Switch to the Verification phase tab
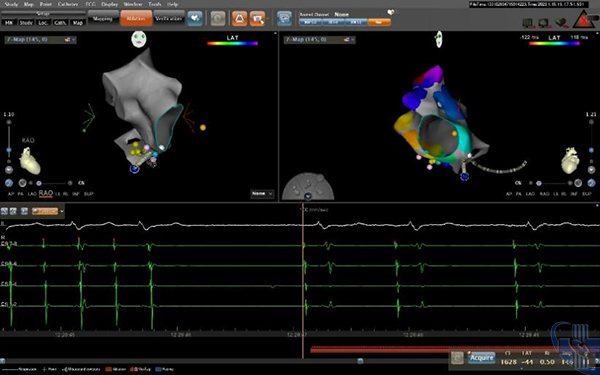This screenshot has height=375, width=600. pyautogui.click(x=169, y=18)
